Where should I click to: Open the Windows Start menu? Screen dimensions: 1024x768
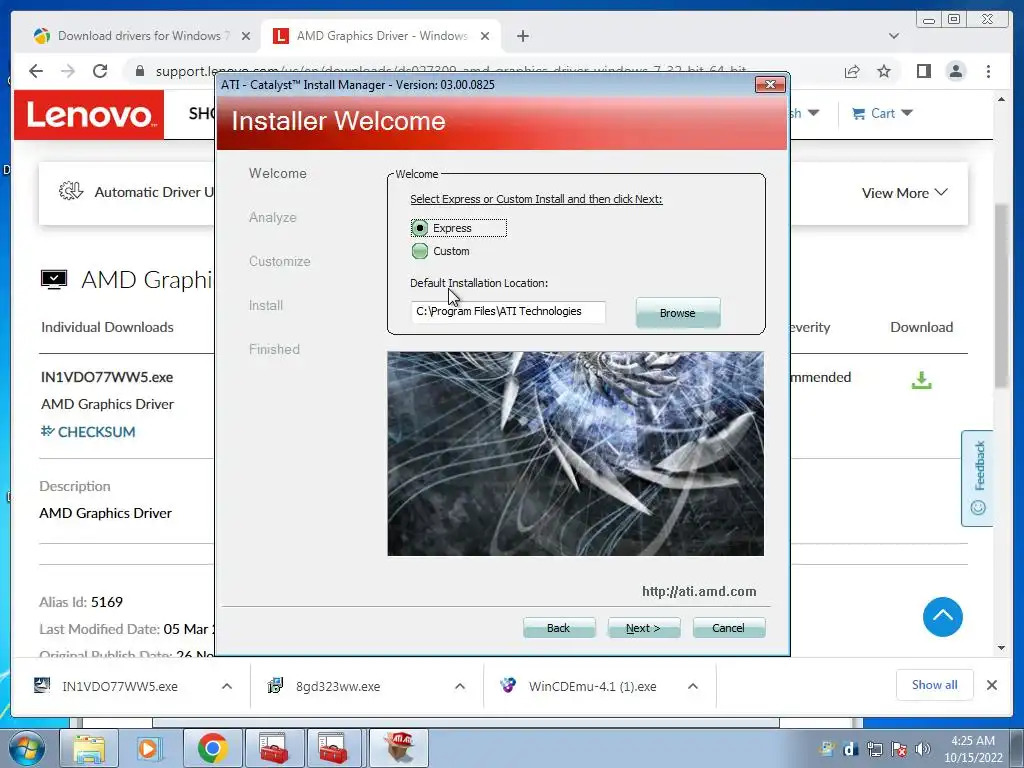pos(26,748)
